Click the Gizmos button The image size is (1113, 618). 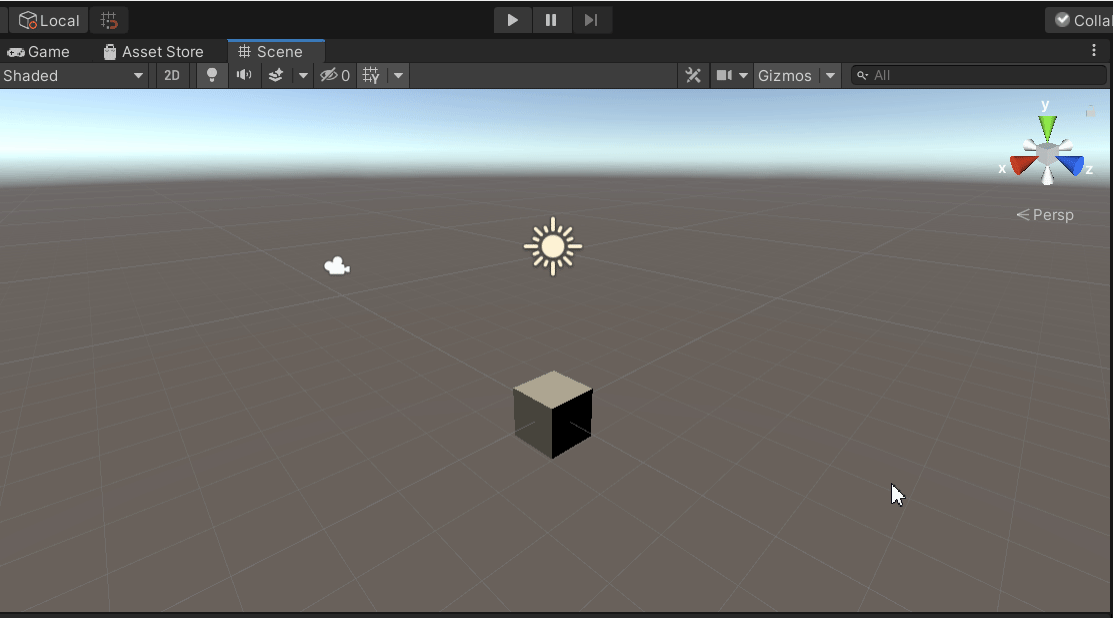(x=785, y=75)
